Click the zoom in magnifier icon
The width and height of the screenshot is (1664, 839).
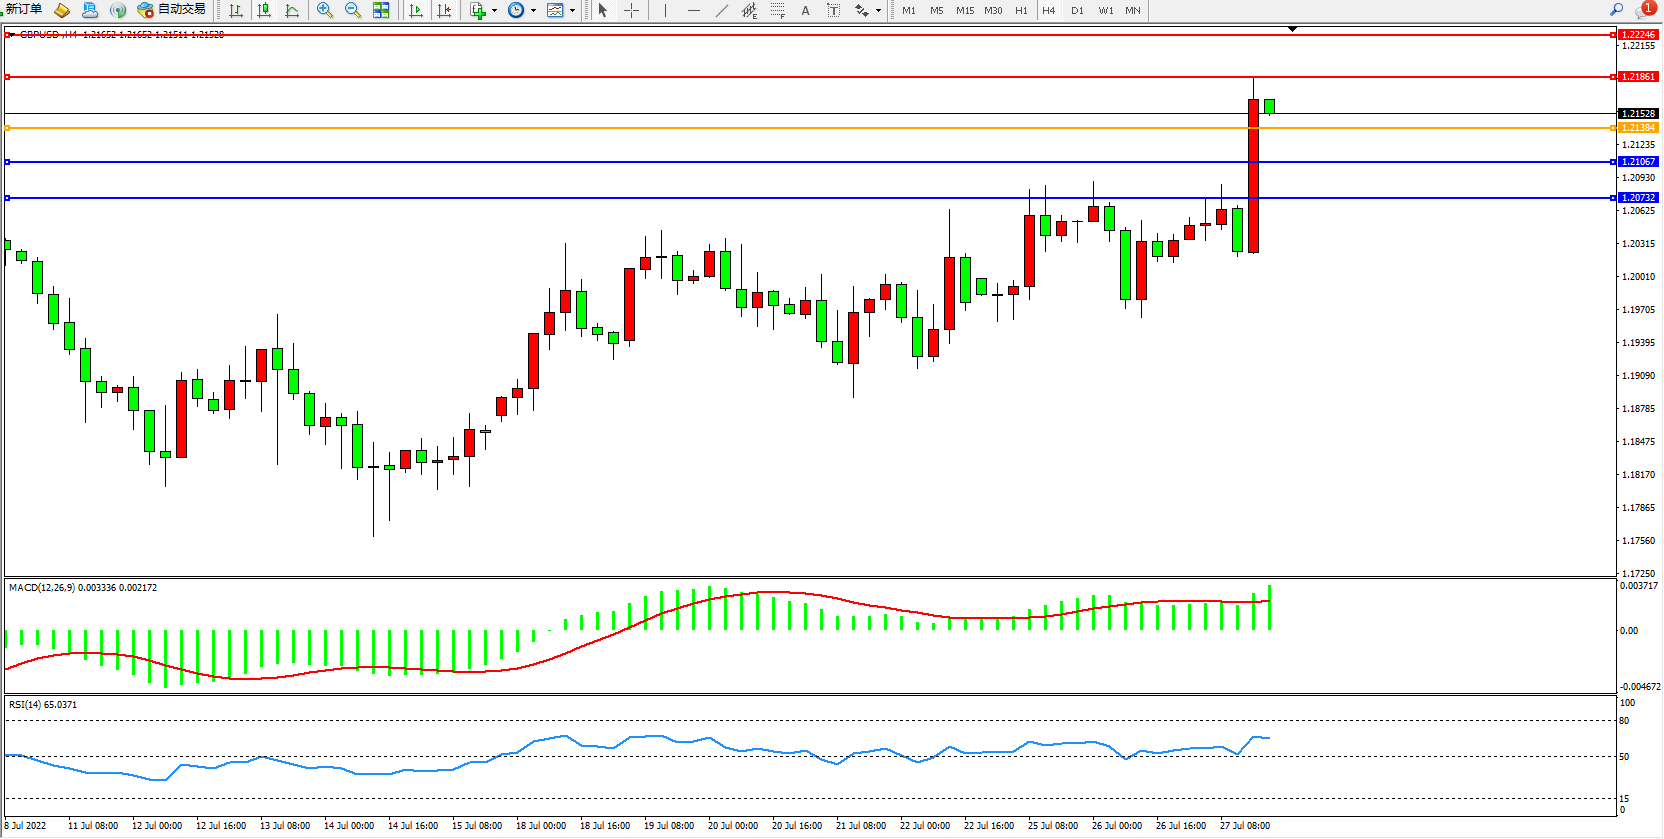pos(324,10)
